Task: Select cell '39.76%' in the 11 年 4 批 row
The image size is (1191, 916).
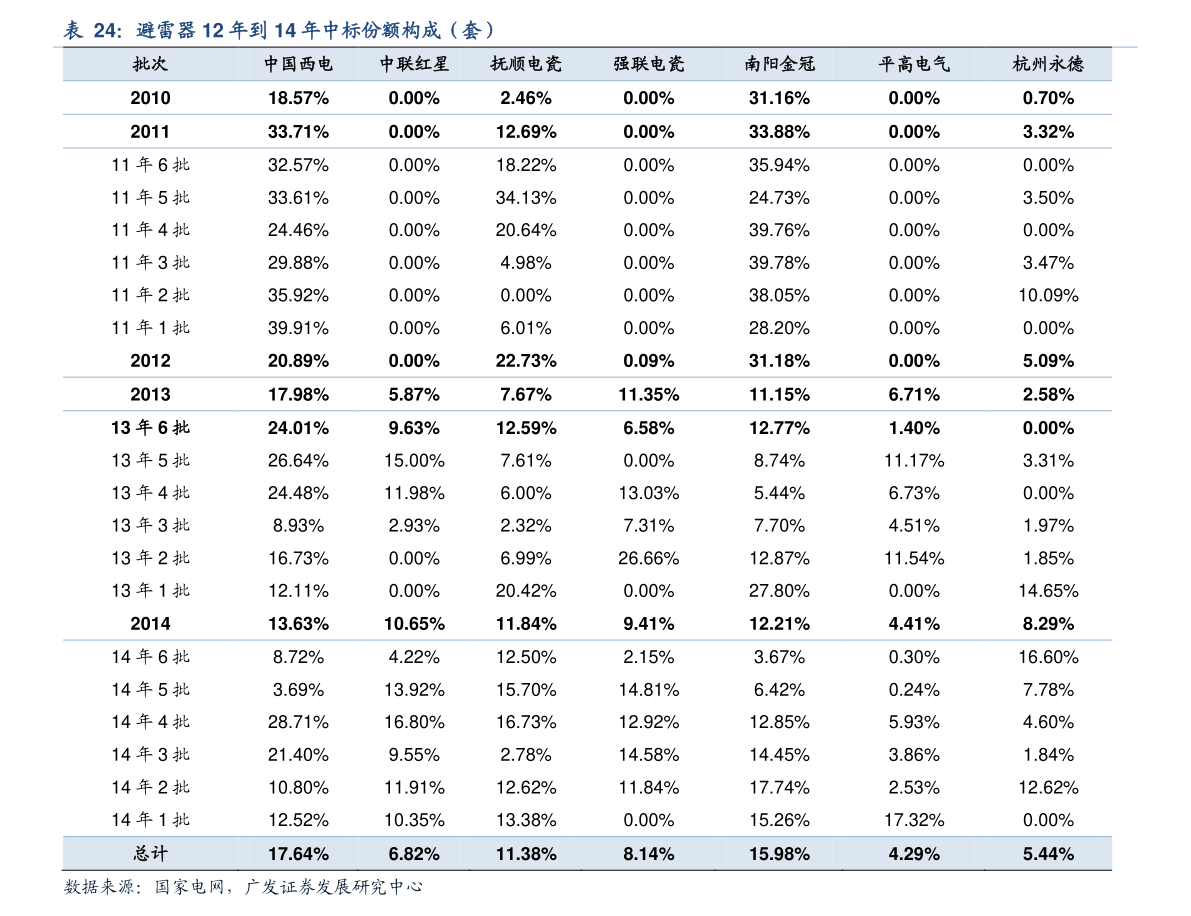Action: pos(779,230)
